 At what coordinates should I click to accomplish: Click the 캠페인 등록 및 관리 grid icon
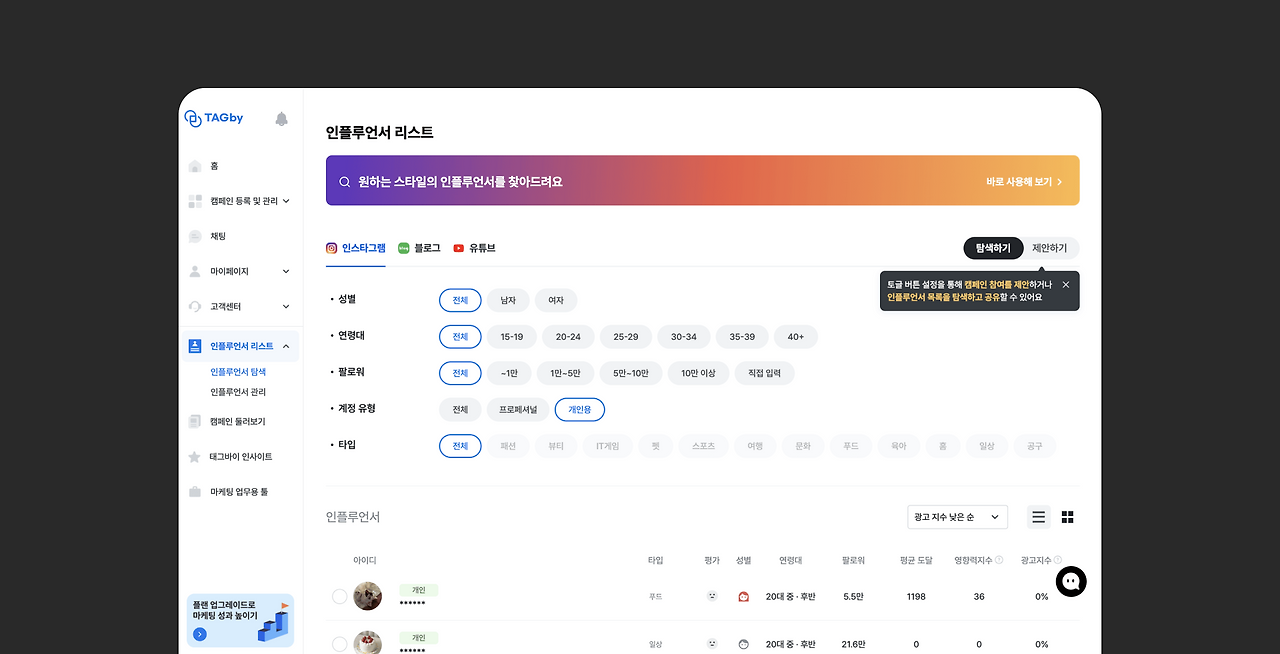point(195,201)
